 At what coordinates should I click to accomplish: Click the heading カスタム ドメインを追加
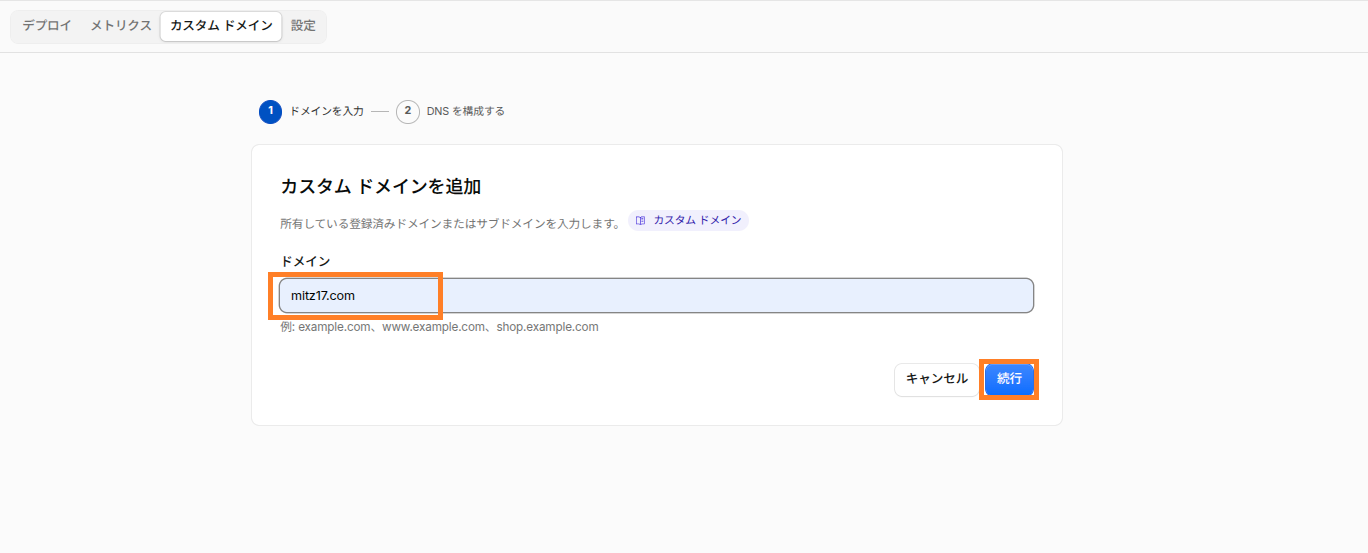point(381,186)
